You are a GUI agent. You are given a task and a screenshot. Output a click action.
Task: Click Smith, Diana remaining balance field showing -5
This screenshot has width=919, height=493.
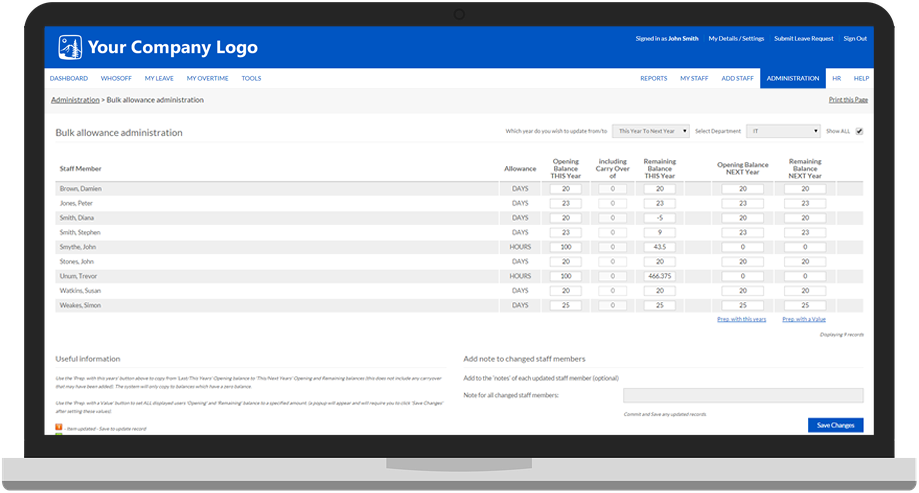tap(659, 218)
